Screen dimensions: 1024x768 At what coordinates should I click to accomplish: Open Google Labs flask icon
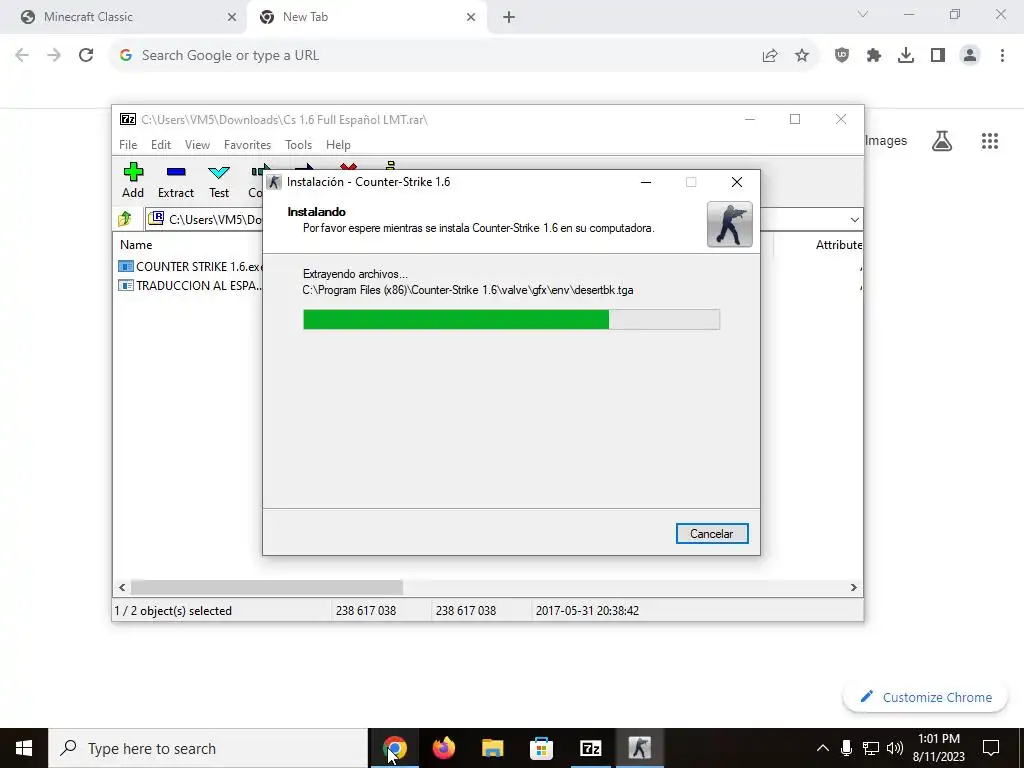[x=942, y=140]
